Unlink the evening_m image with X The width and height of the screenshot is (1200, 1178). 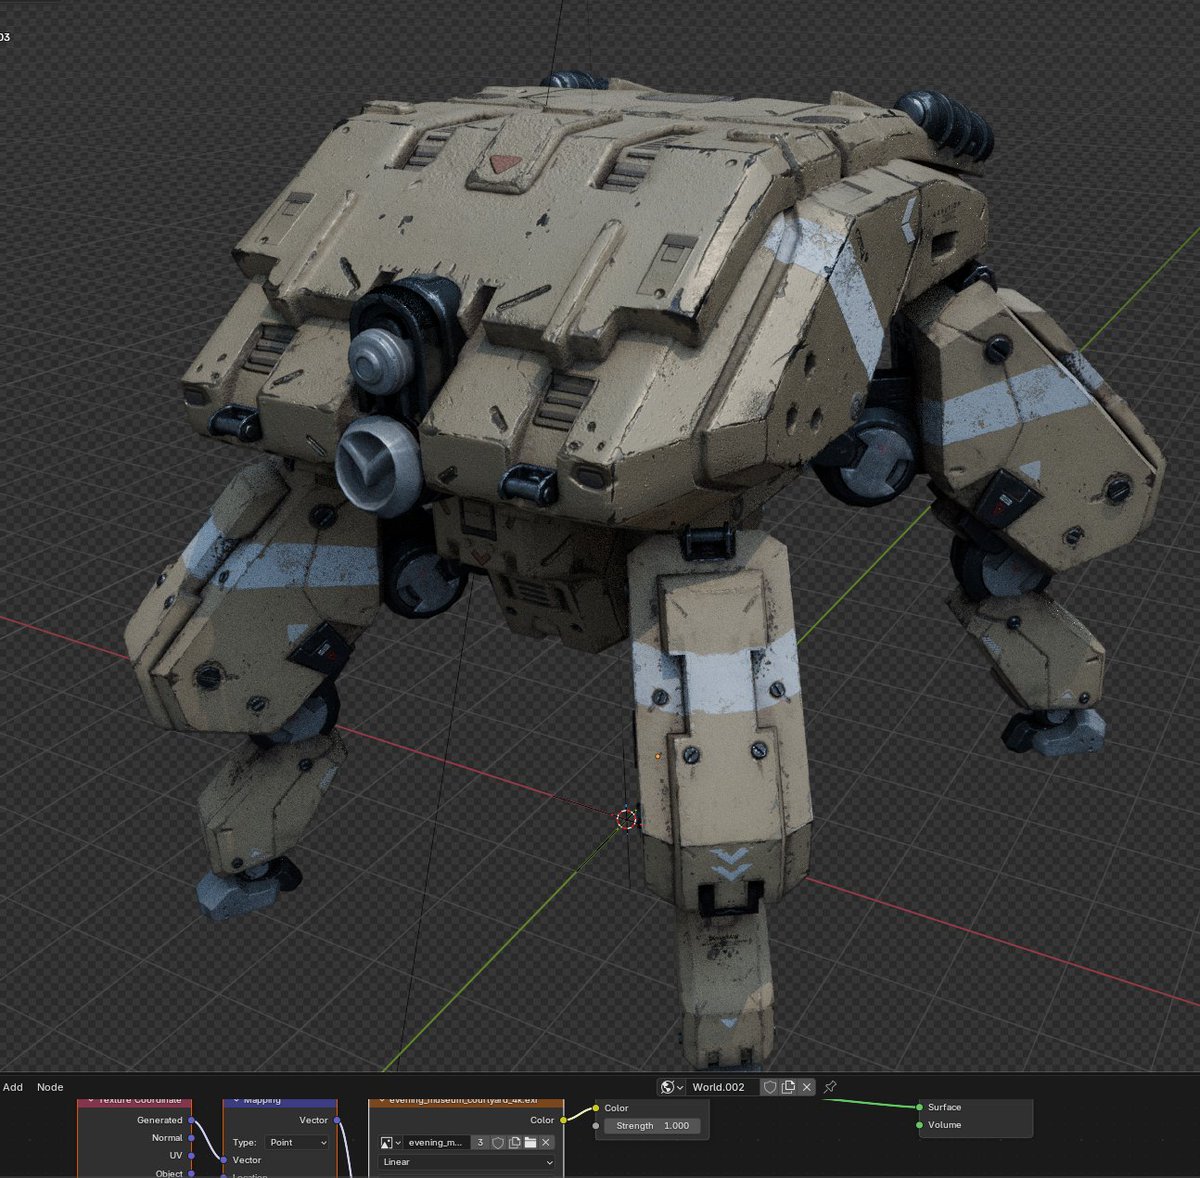point(546,1142)
